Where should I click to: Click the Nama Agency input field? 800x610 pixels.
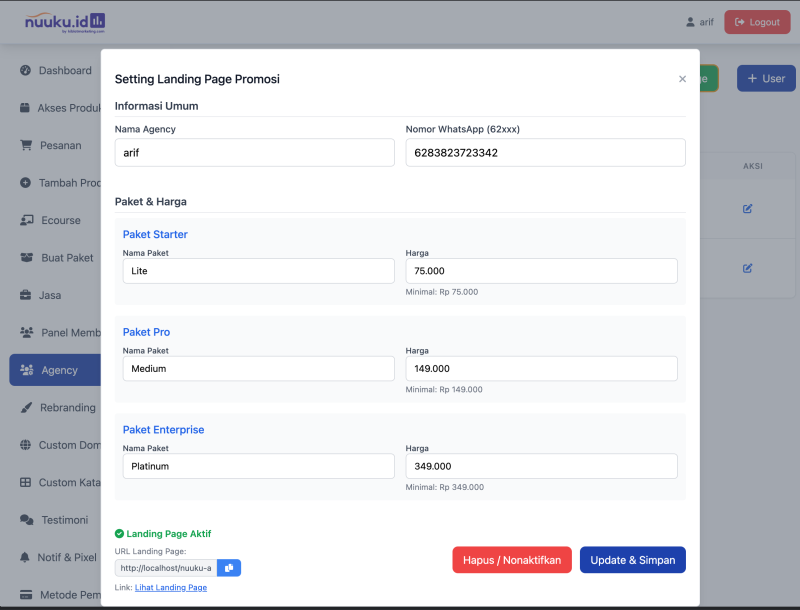click(254, 153)
